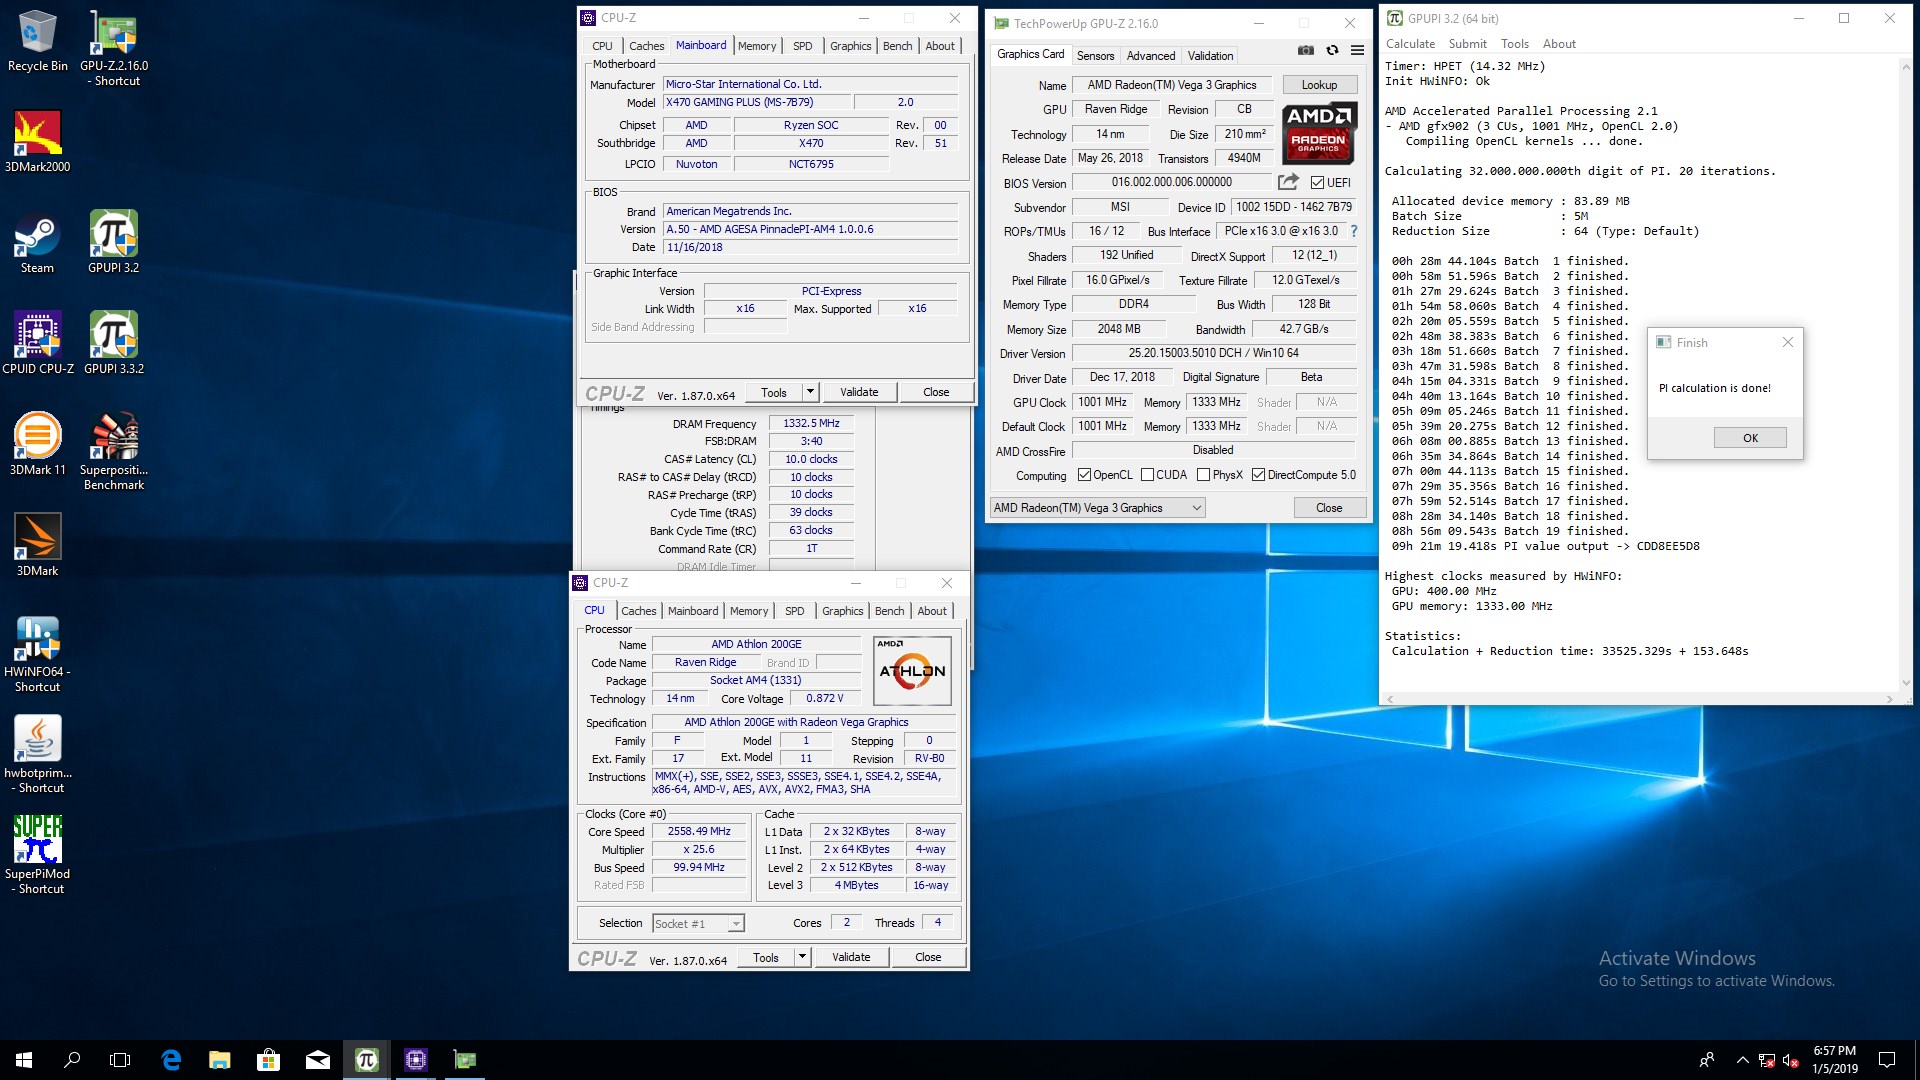1920x1080 pixels.
Task: Open Tools dropdown arrow in upper CPU-Z
Action: [811, 392]
